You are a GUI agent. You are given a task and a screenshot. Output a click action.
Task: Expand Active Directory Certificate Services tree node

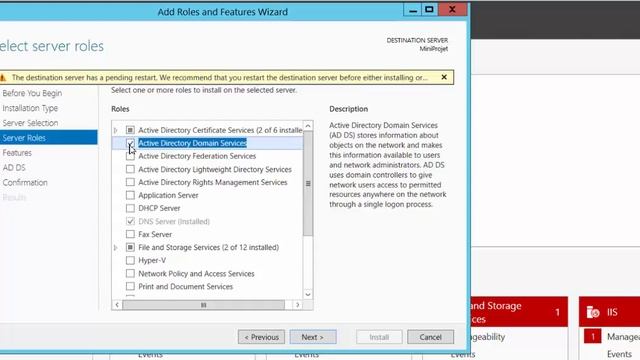[x=116, y=130]
